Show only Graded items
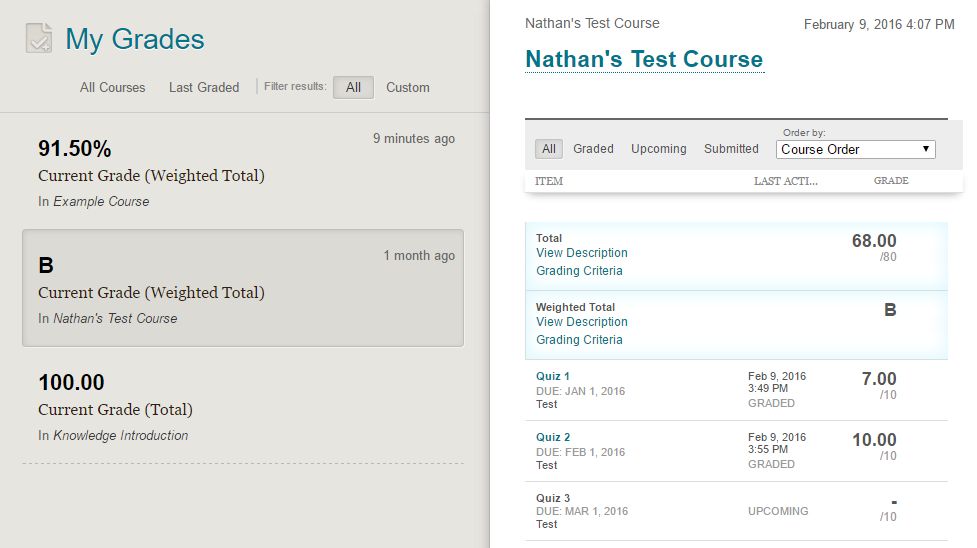Screen dimensions: 977x548 (x=593, y=149)
